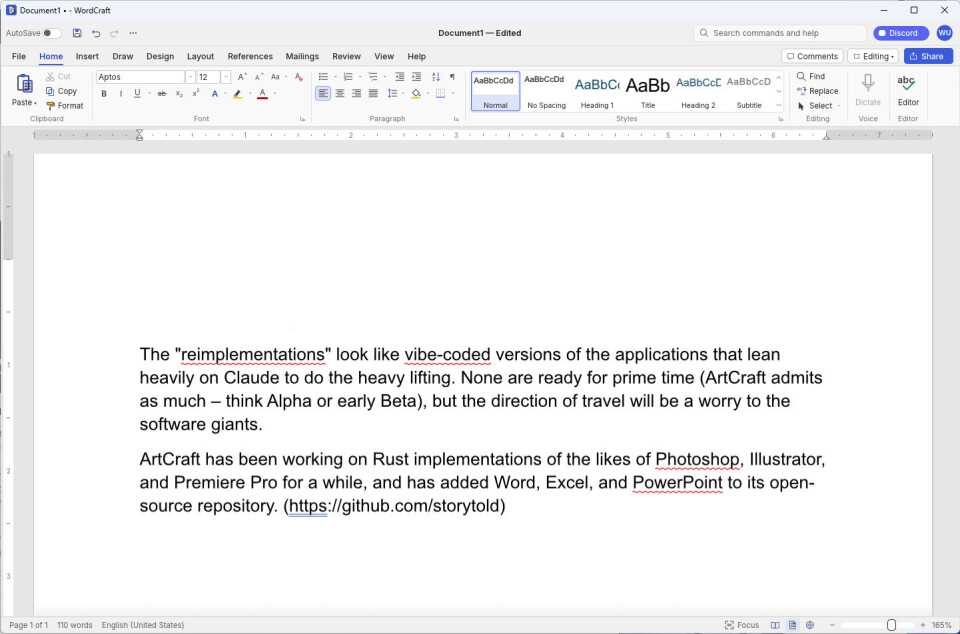Open the font name dropdown
Image resolution: width=960 pixels, height=634 pixels.
click(x=190, y=77)
